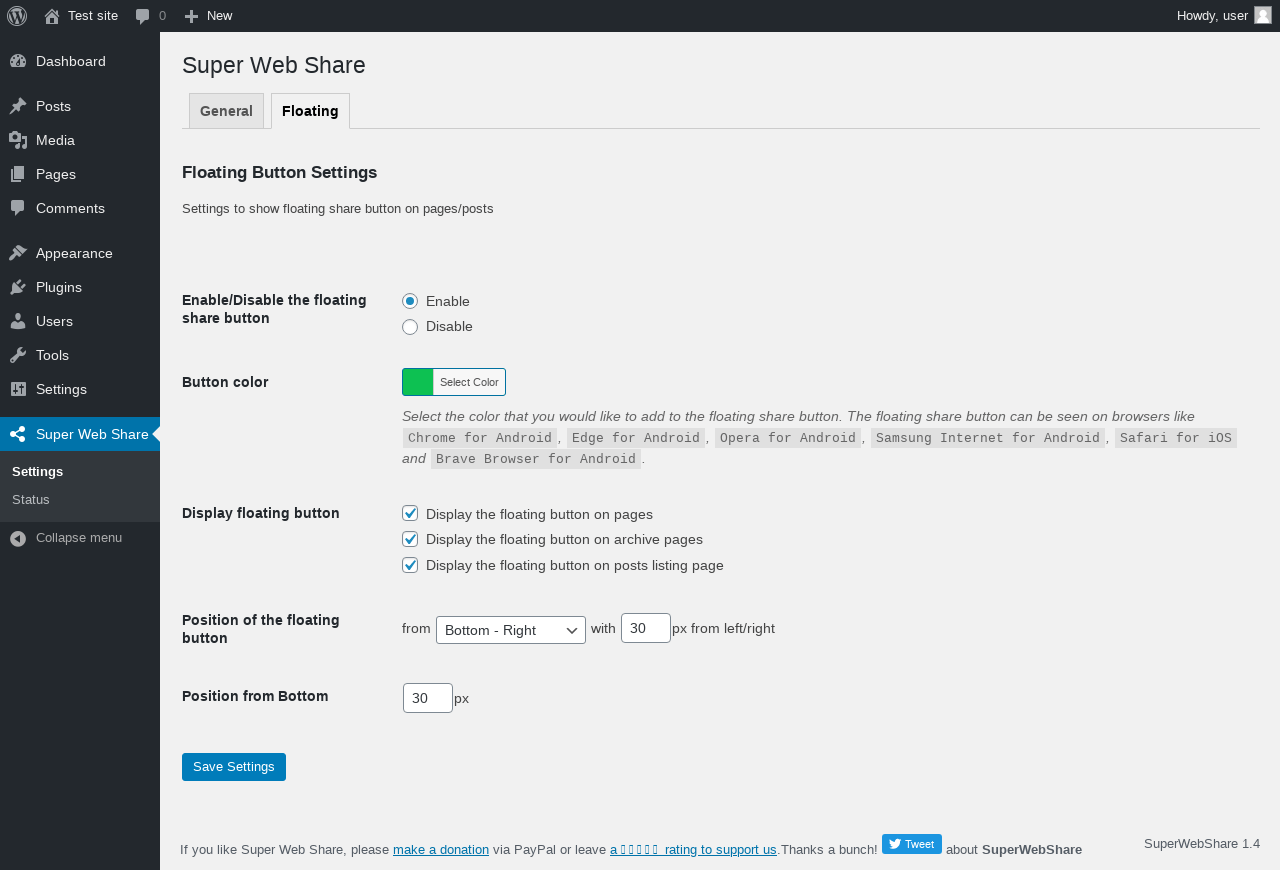Open the Comments sidebar menu item
This screenshot has width=1280, height=870.
click(80, 208)
